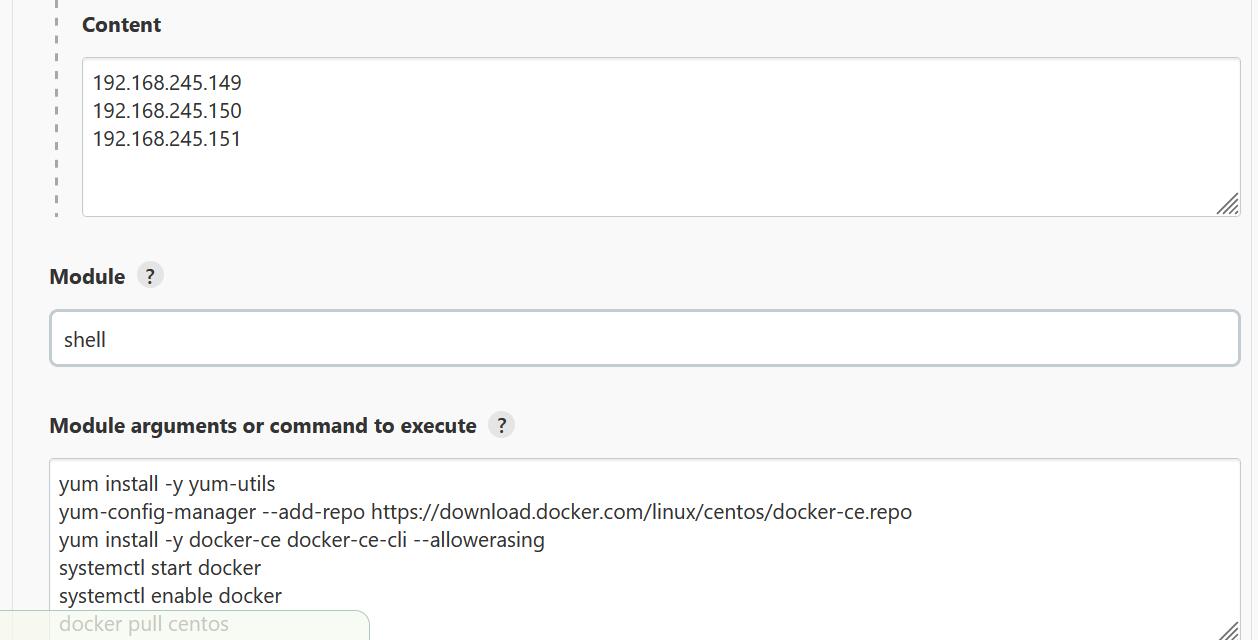The image size is (1258, 640).
Task: Place cursor on the 192.168.245.150 line
Action: pyautogui.click(x=167, y=111)
